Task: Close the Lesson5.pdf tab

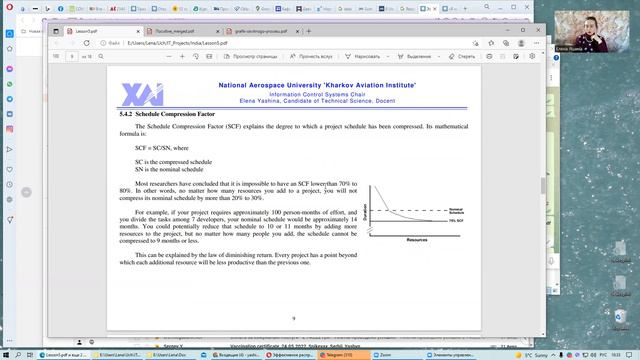Action: pyautogui.click(x=138, y=31)
